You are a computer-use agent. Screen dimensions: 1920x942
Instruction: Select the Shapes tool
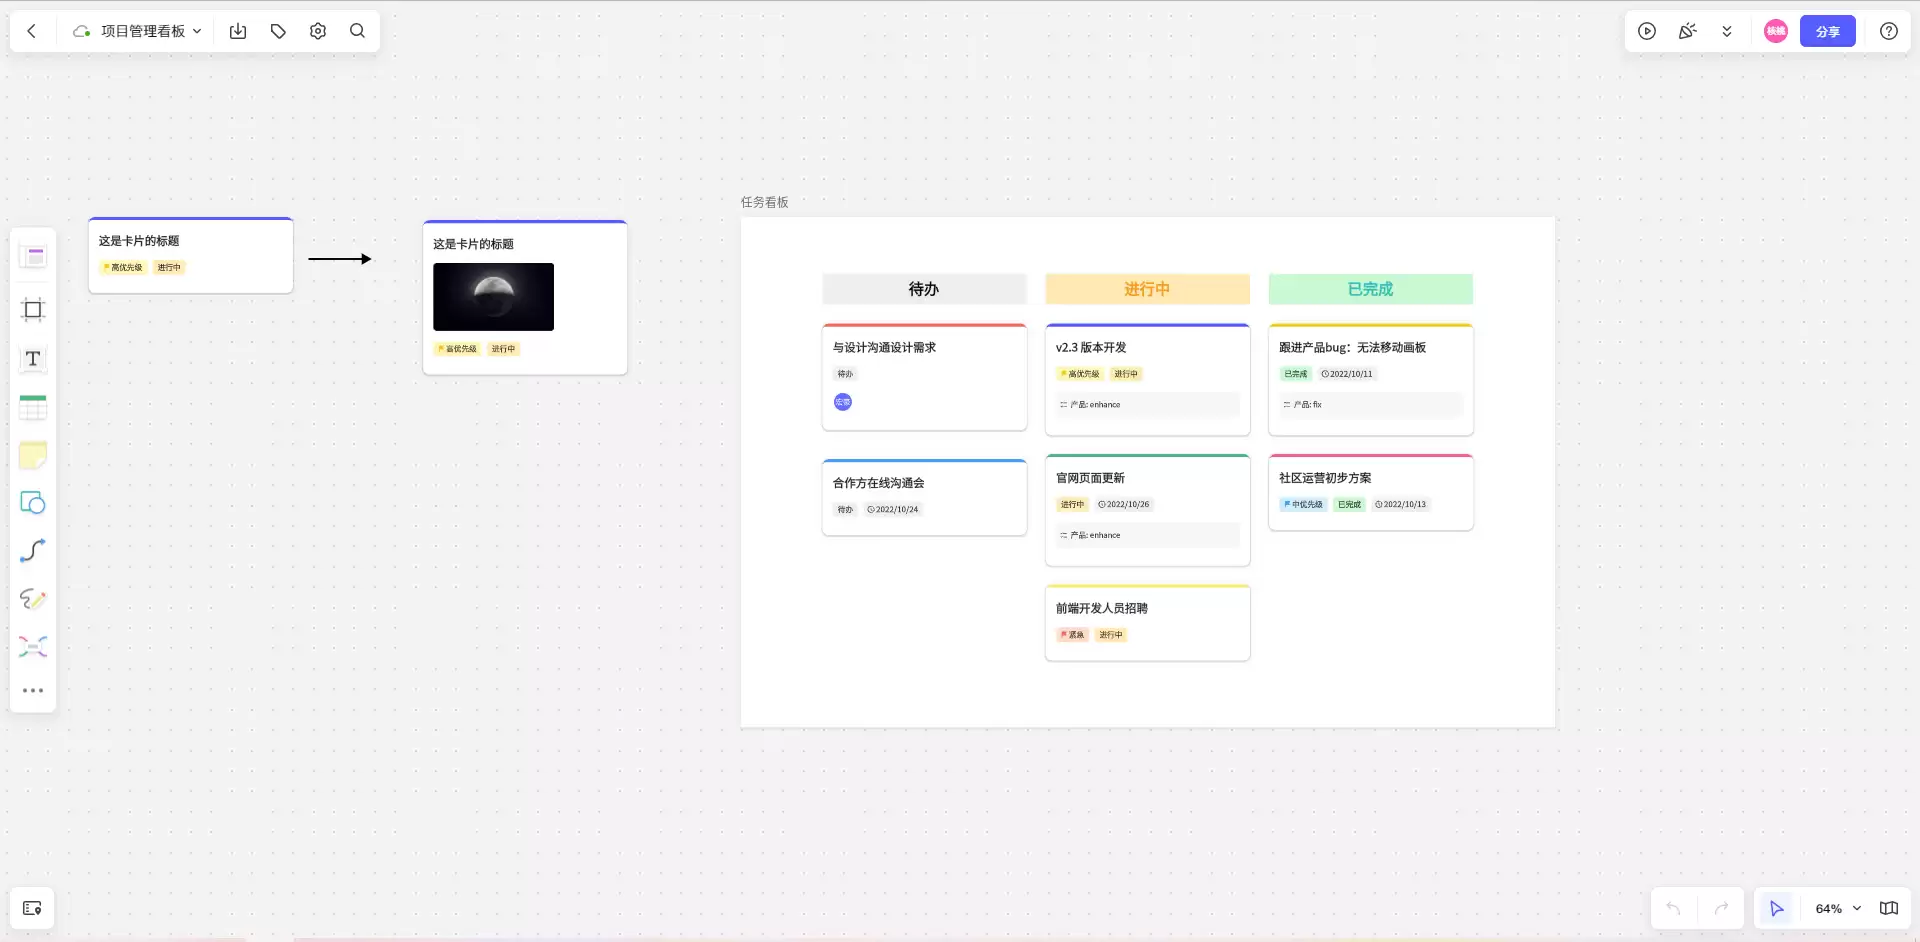click(33, 503)
